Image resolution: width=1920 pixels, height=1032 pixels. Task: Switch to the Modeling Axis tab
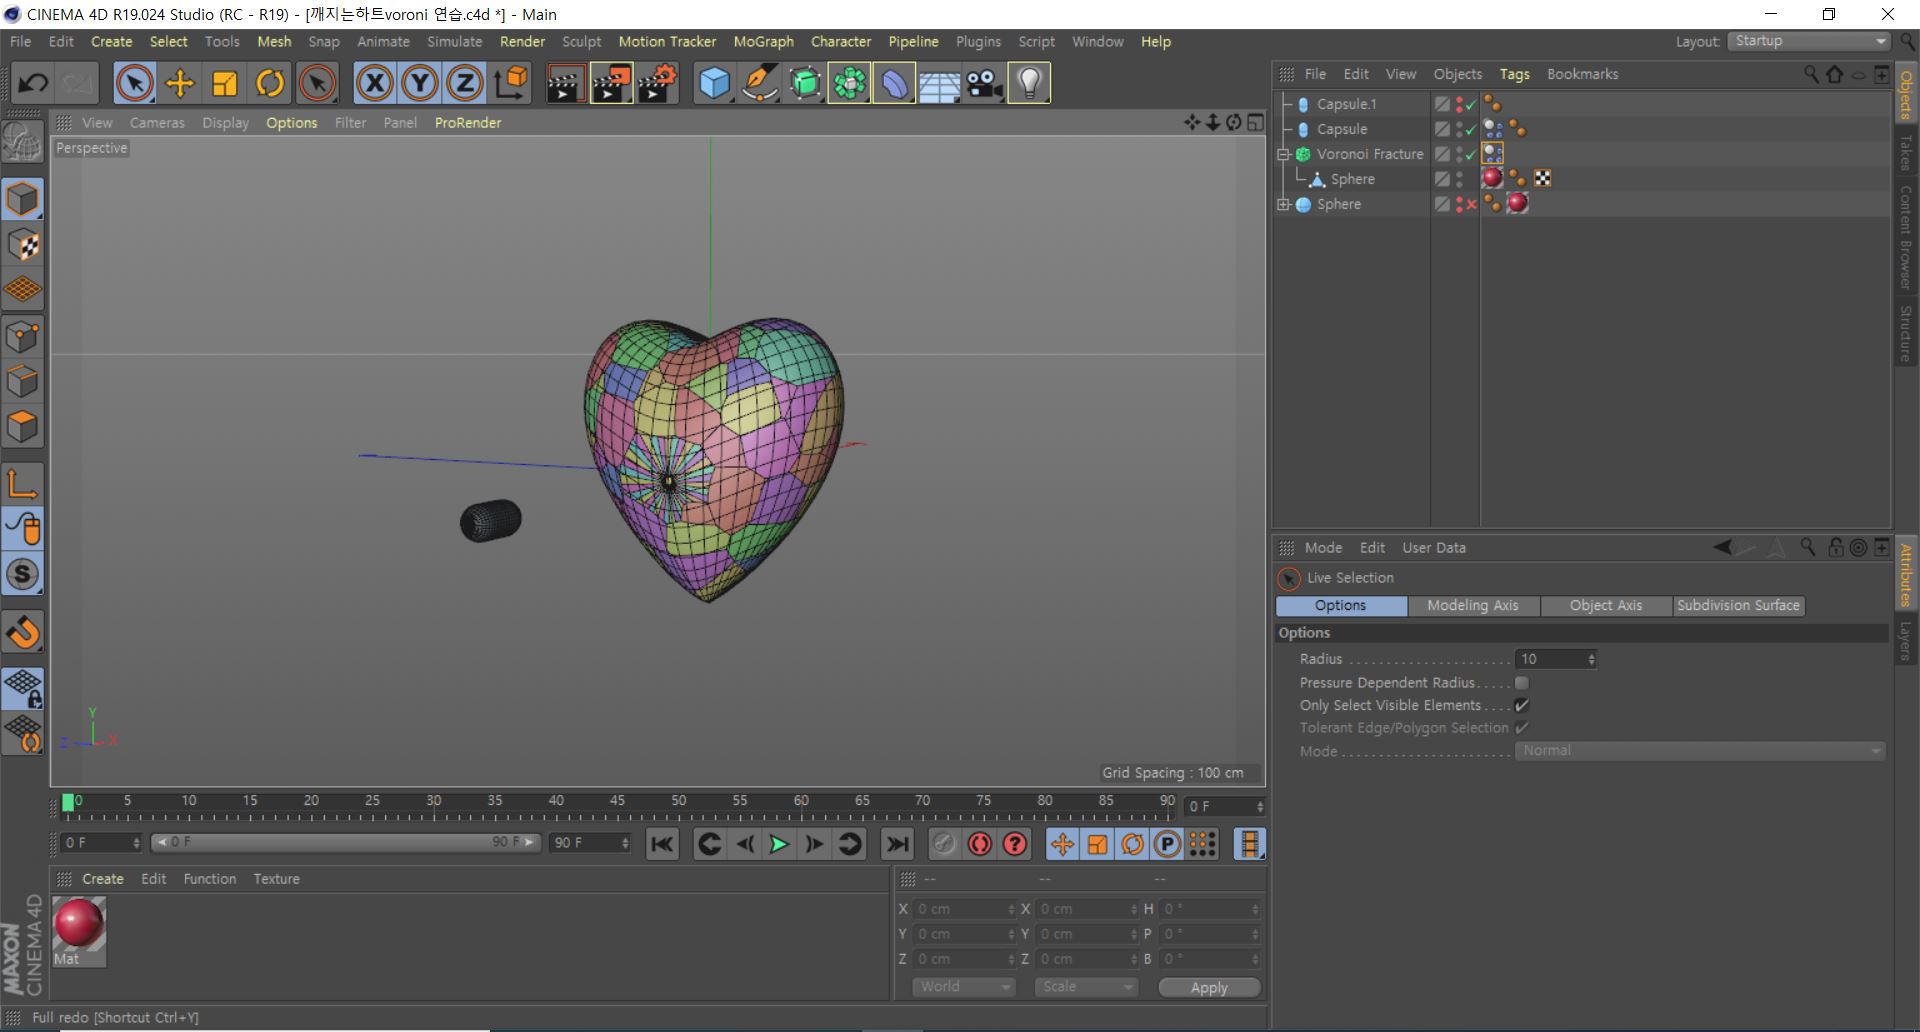pos(1473,606)
